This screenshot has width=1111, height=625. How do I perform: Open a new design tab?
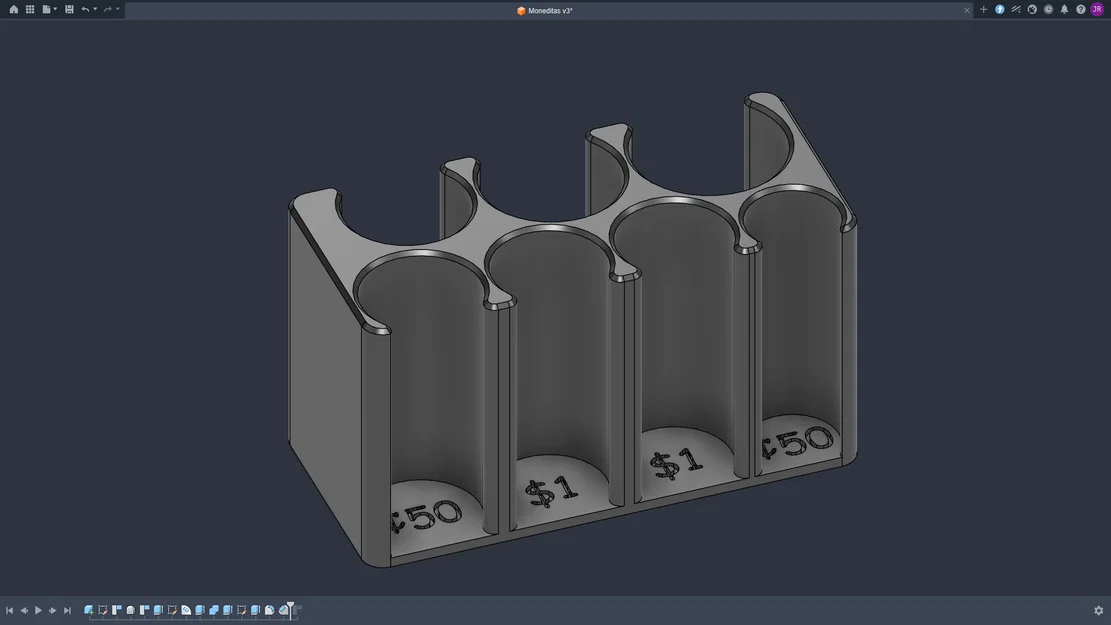[x=983, y=10]
